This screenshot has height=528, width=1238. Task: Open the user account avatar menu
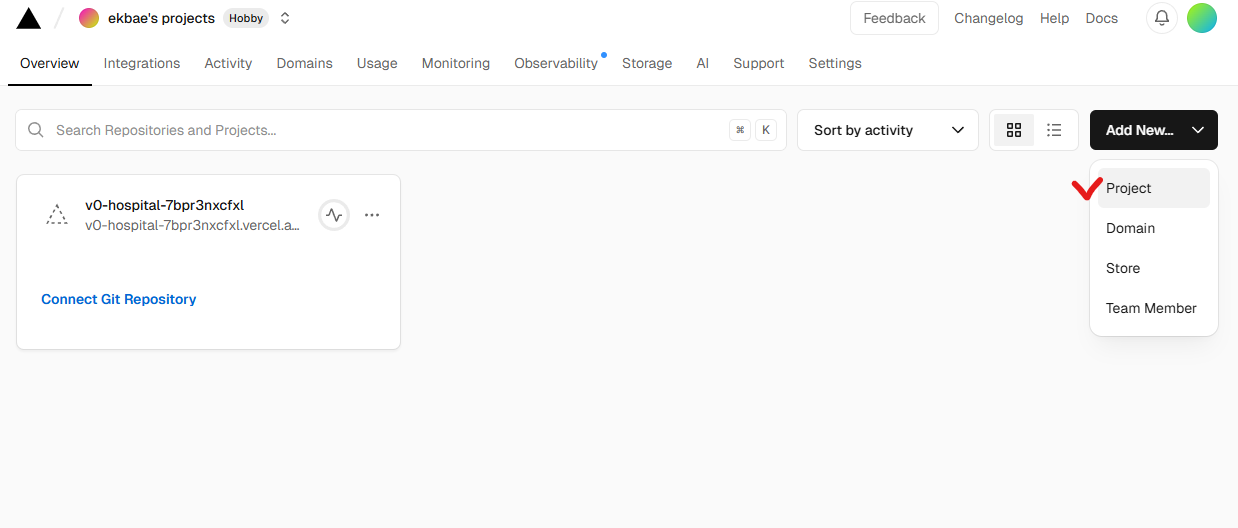click(x=1202, y=18)
